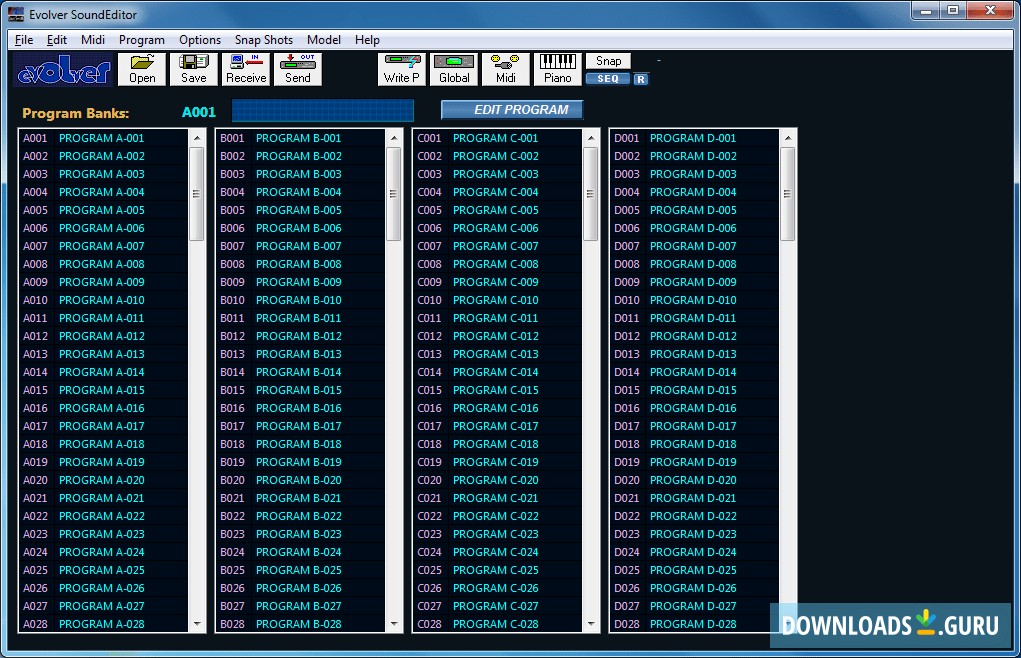Click the progress bar next to A001
The image size is (1021, 658).
point(322,109)
